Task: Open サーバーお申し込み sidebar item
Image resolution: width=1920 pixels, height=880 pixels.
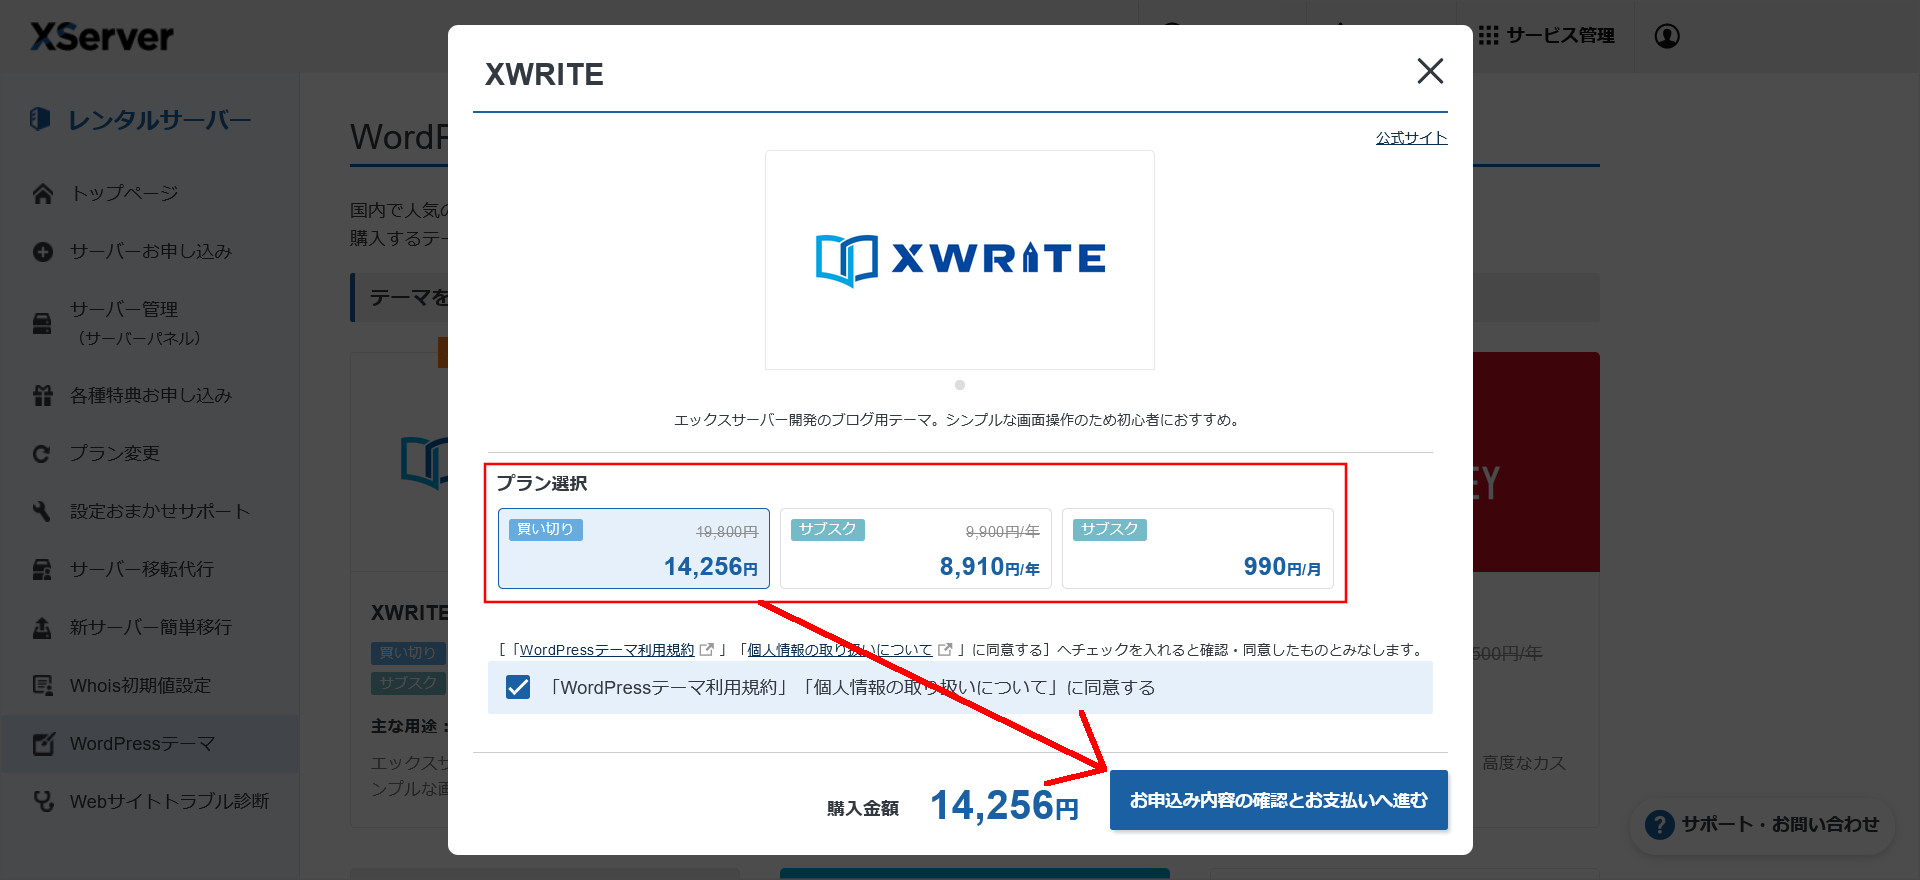Action: (151, 251)
